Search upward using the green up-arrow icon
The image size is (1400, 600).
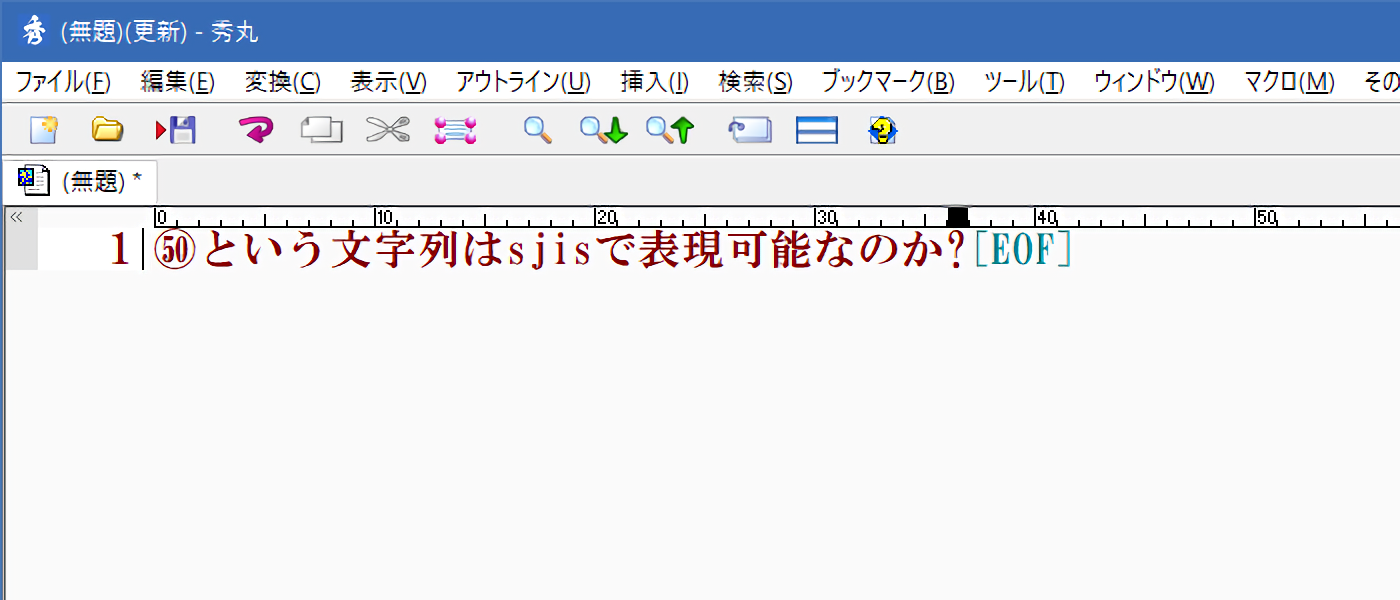669,130
